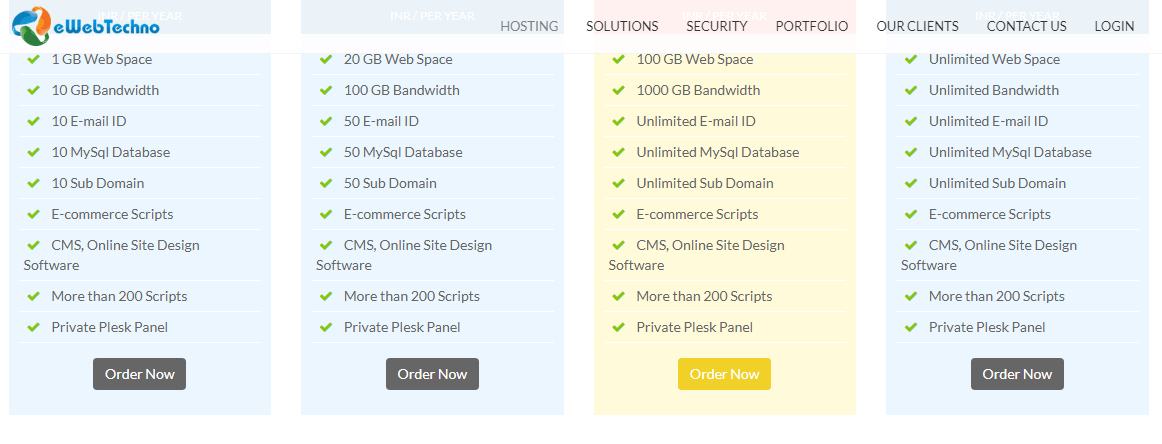Click the checkmark beside 100 GB Web Space
Screen dimensions: 1162x444
click(619, 59)
